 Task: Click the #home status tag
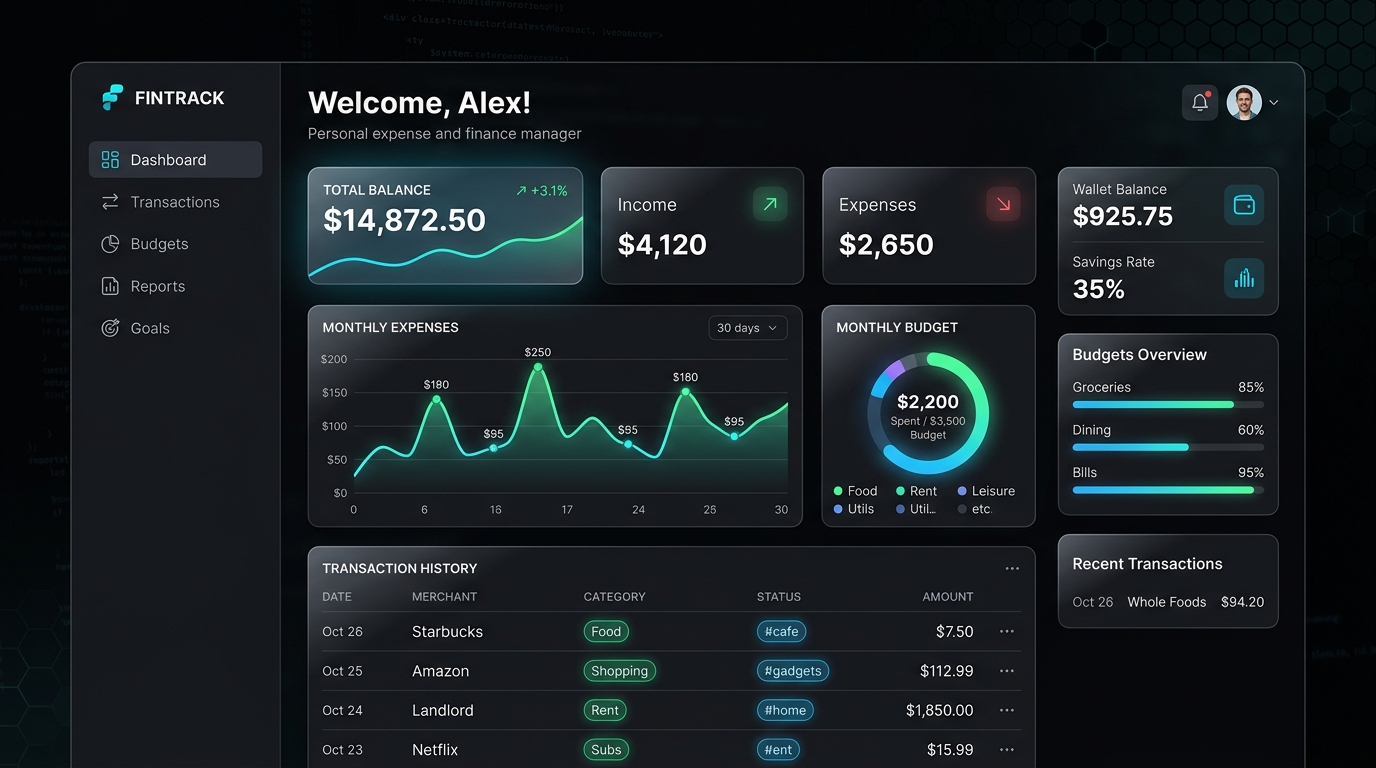(785, 710)
